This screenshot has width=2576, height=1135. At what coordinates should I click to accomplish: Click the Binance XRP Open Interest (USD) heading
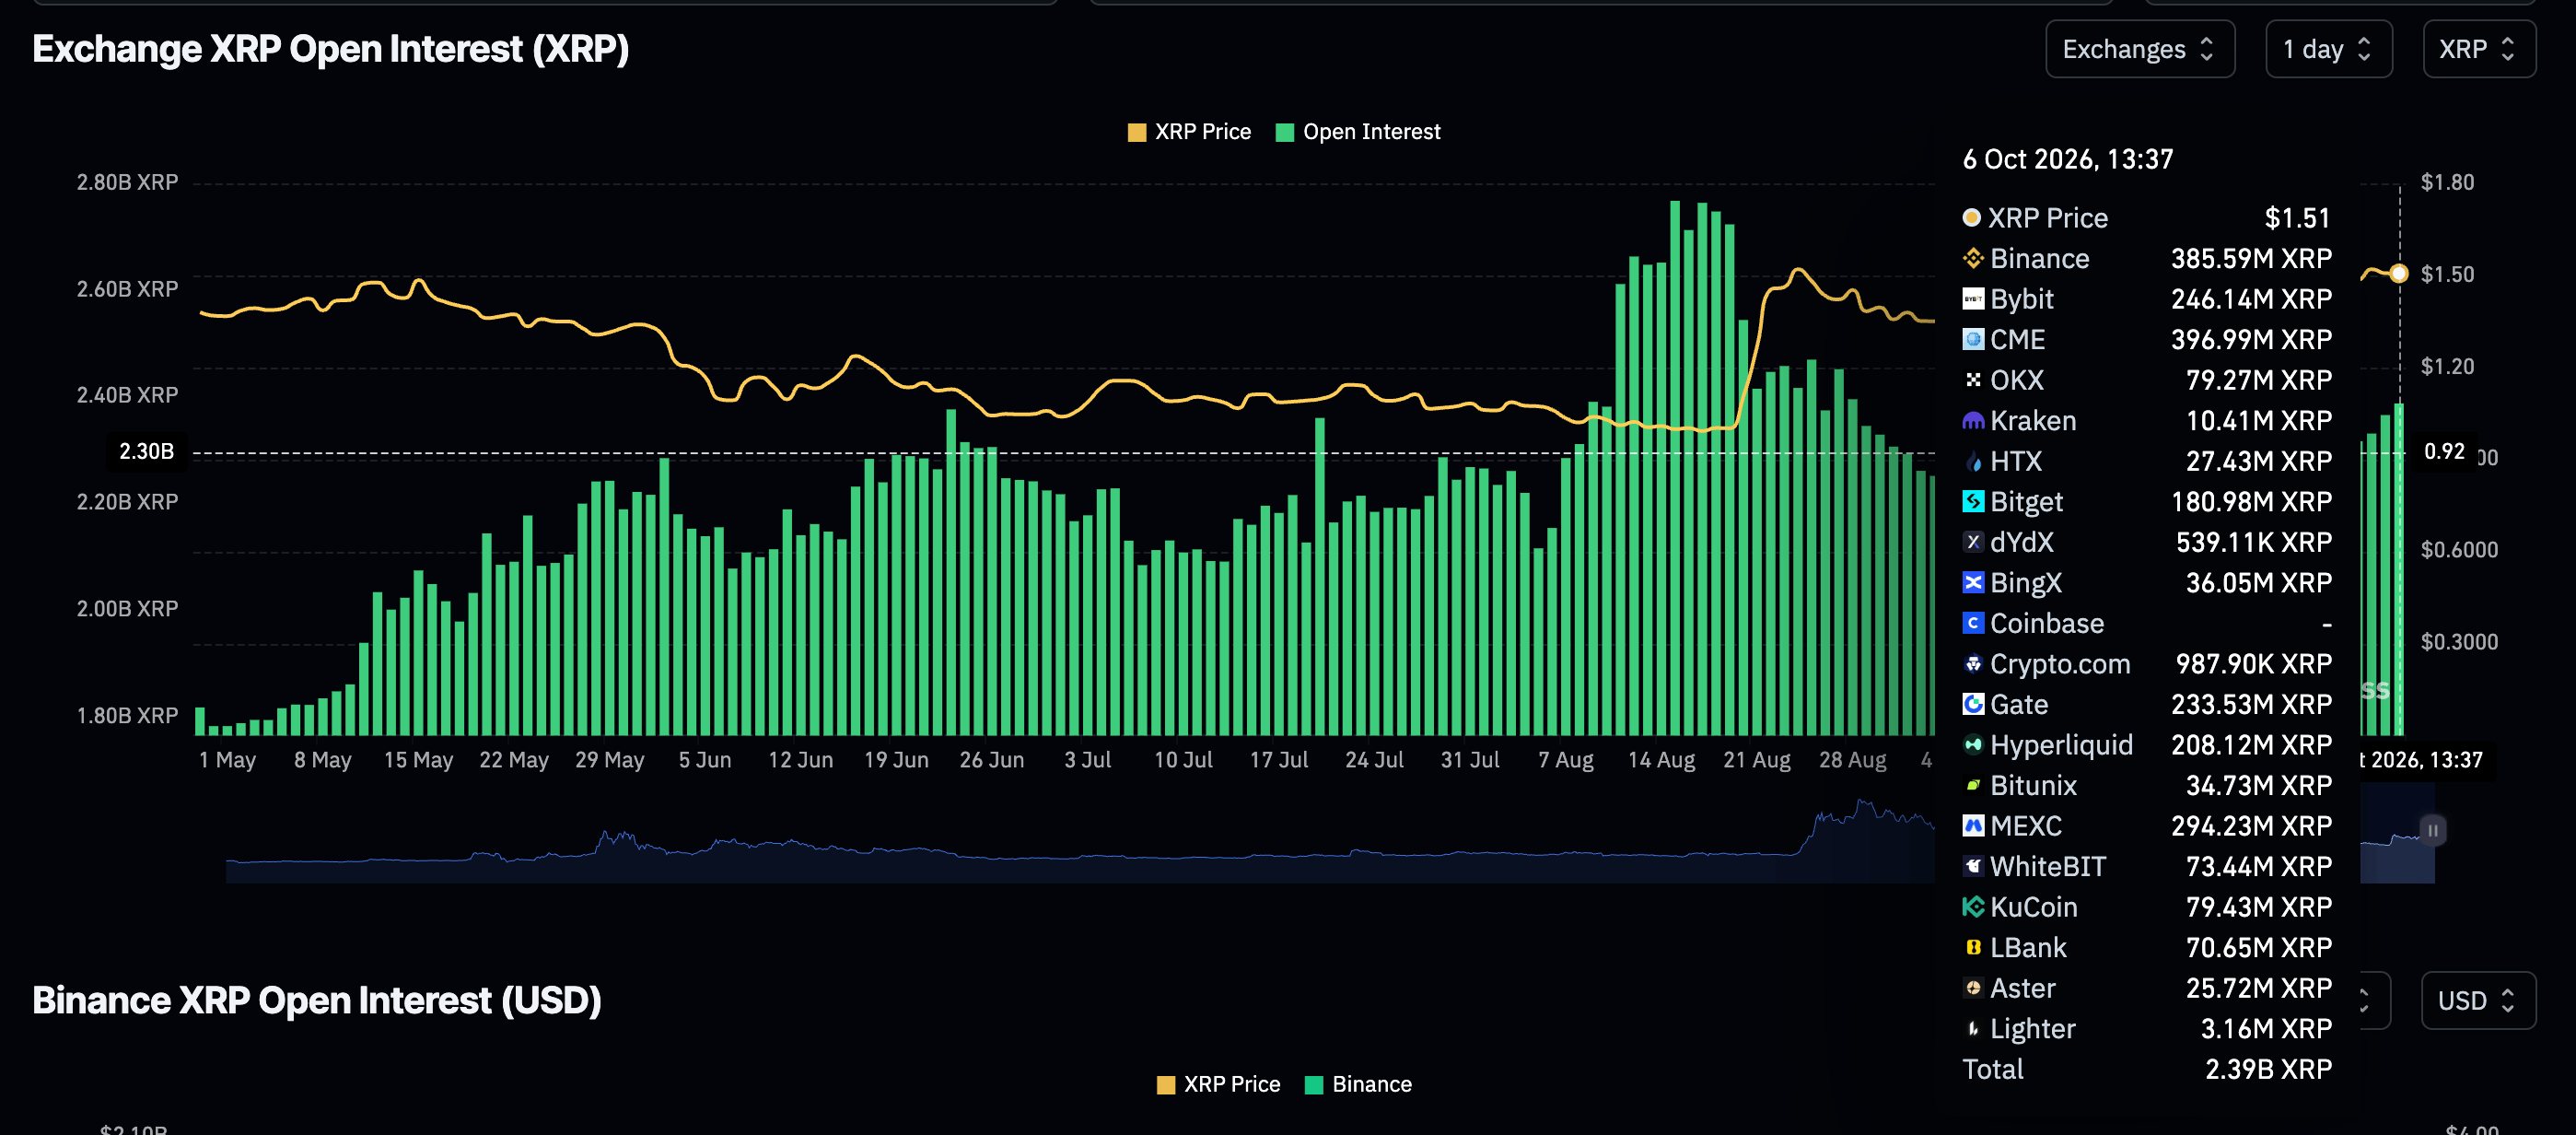pyautogui.click(x=317, y=1000)
